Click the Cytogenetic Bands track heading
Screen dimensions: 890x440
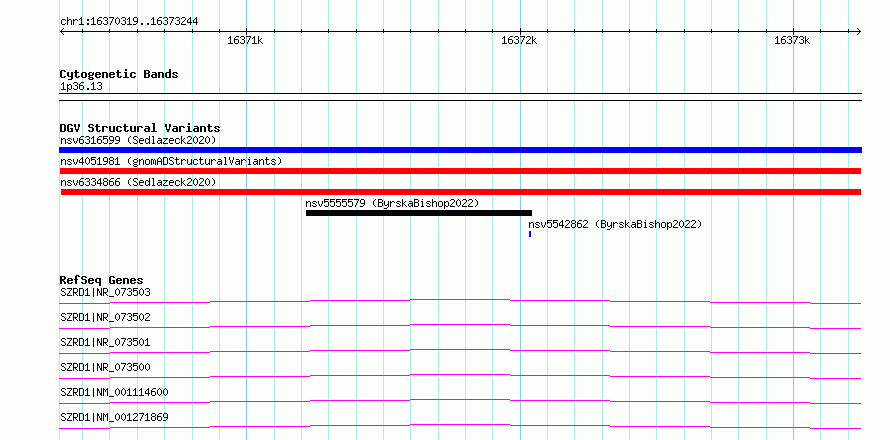[x=119, y=74]
